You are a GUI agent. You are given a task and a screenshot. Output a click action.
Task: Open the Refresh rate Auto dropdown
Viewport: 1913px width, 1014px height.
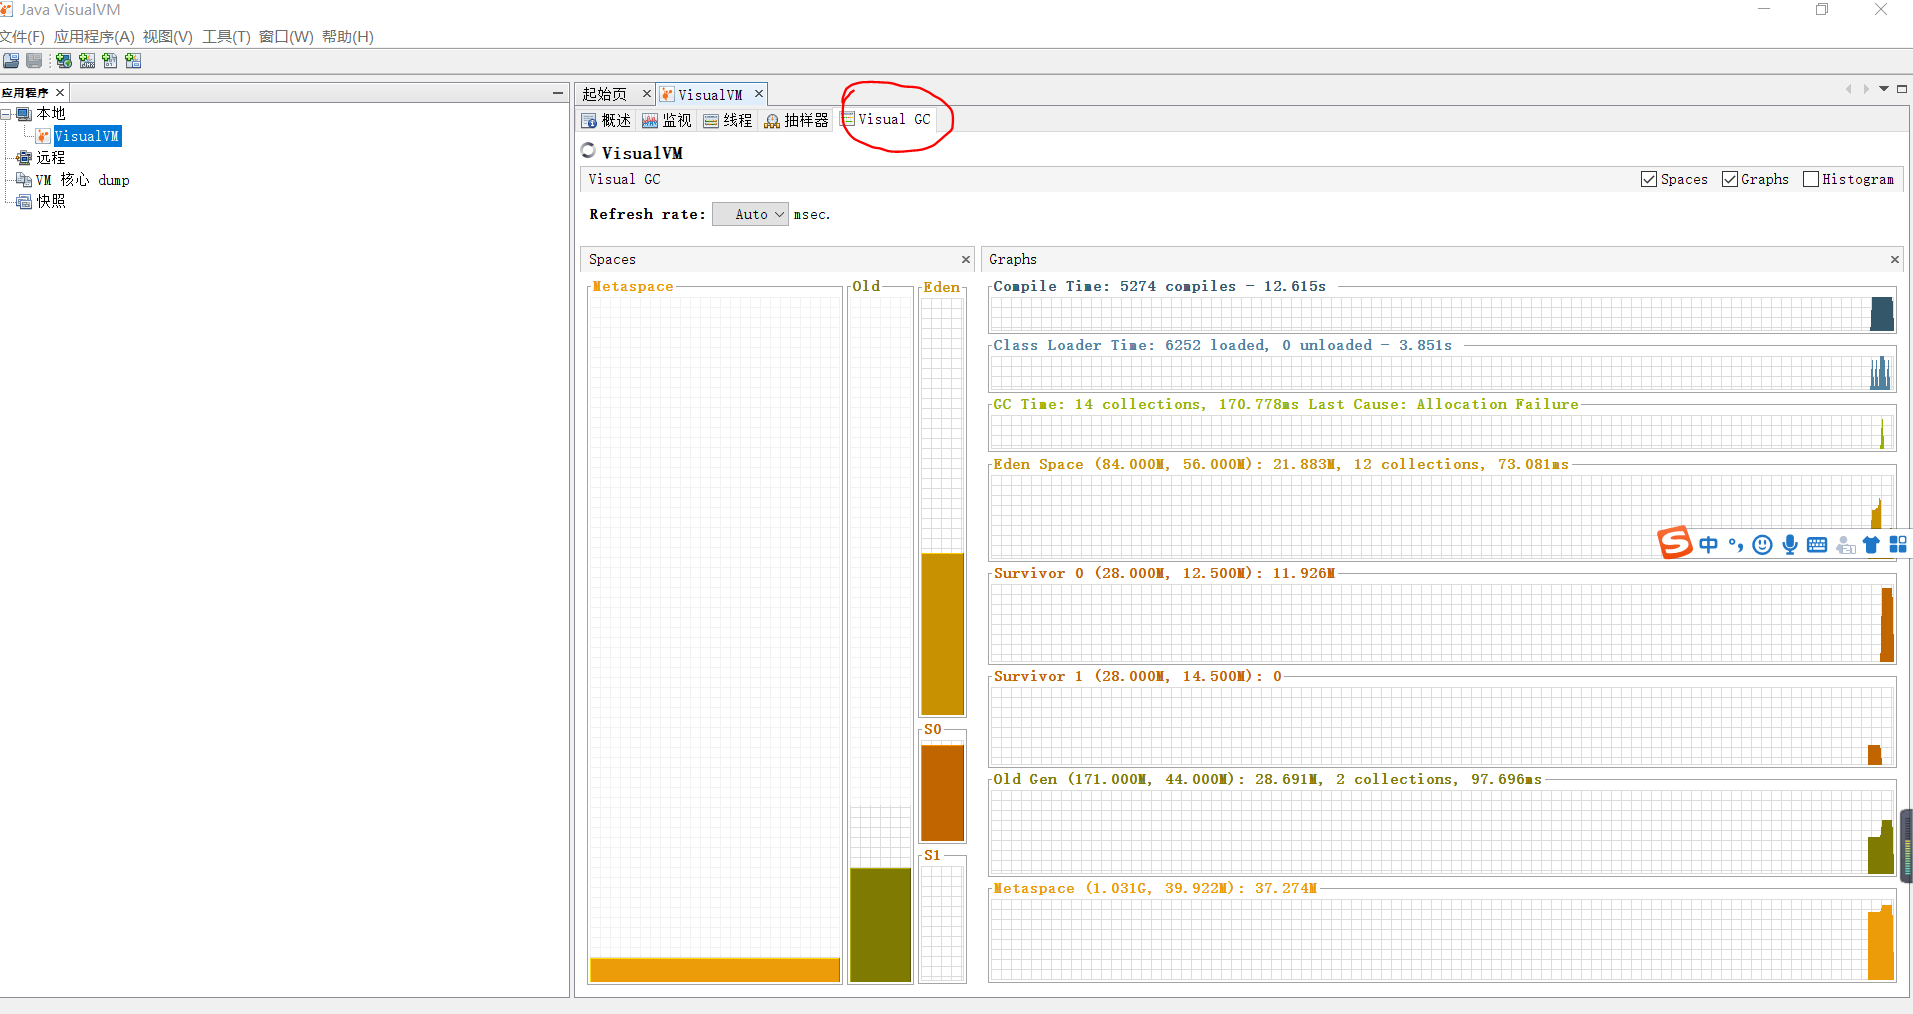(750, 214)
